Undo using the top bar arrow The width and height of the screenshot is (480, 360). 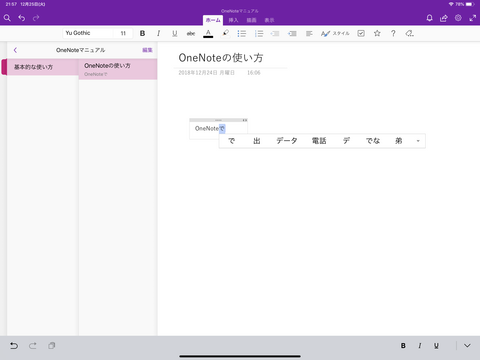(x=22, y=18)
